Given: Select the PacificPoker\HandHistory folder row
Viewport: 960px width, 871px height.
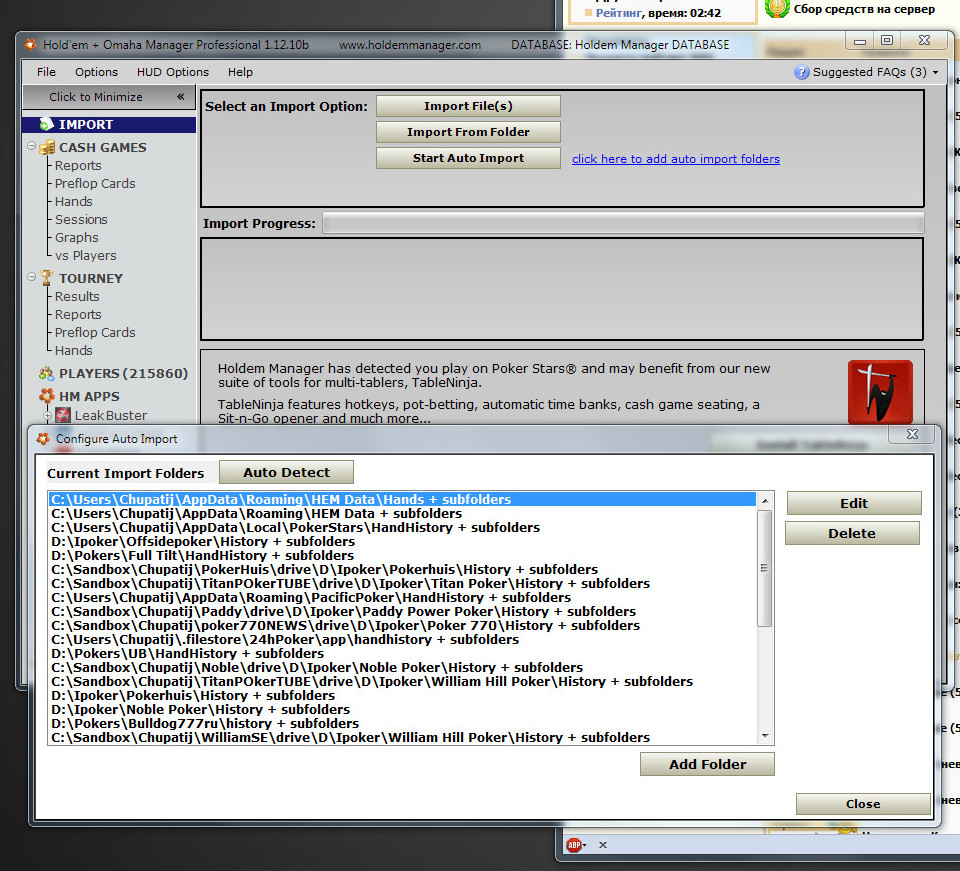Looking at the screenshot, I should [x=402, y=597].
